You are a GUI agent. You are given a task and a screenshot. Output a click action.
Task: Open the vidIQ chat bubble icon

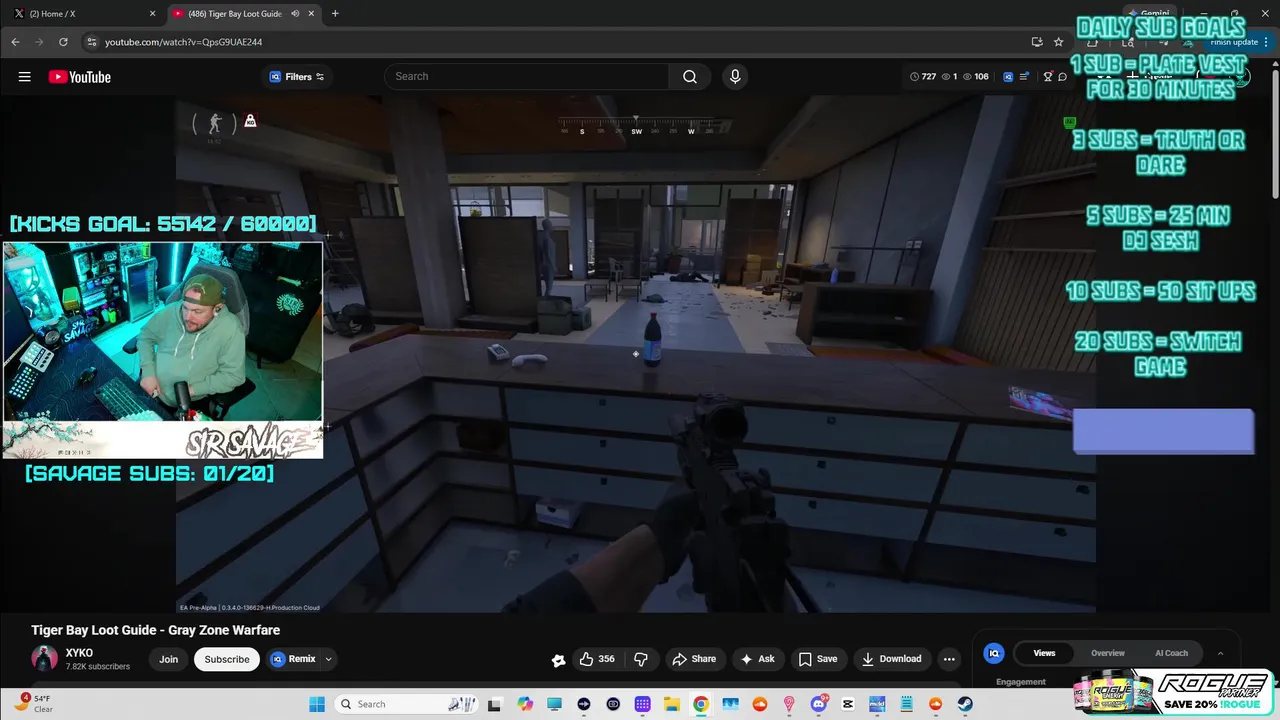pyautogui.click(x=1062, y=77)
